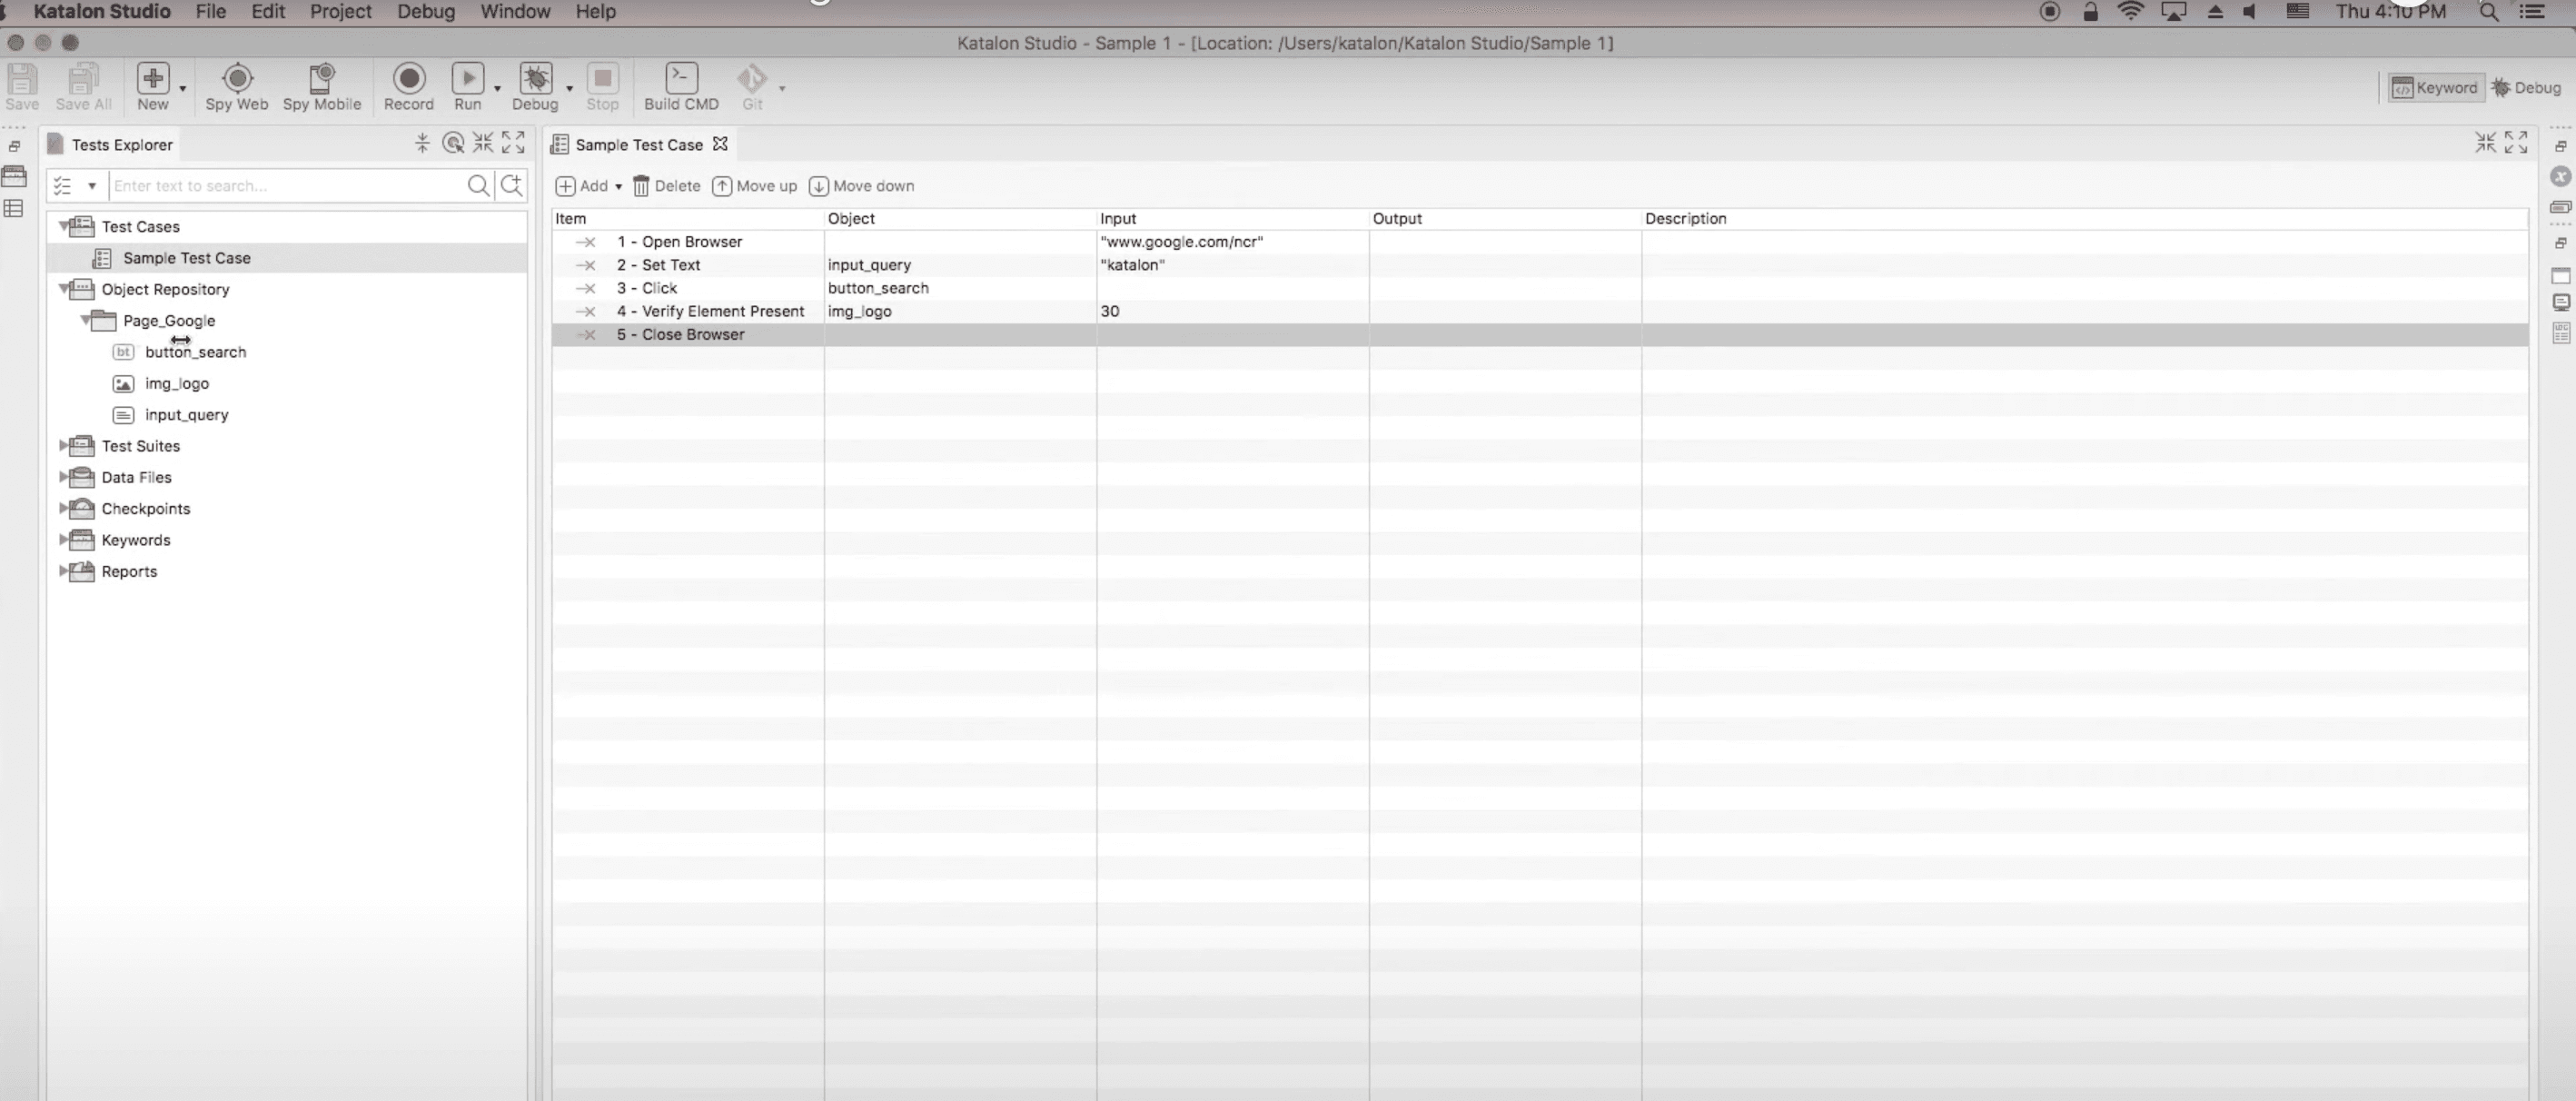
Task: Toggle step 4 Verify Element Present disable icon
Action: pos(587,311)
